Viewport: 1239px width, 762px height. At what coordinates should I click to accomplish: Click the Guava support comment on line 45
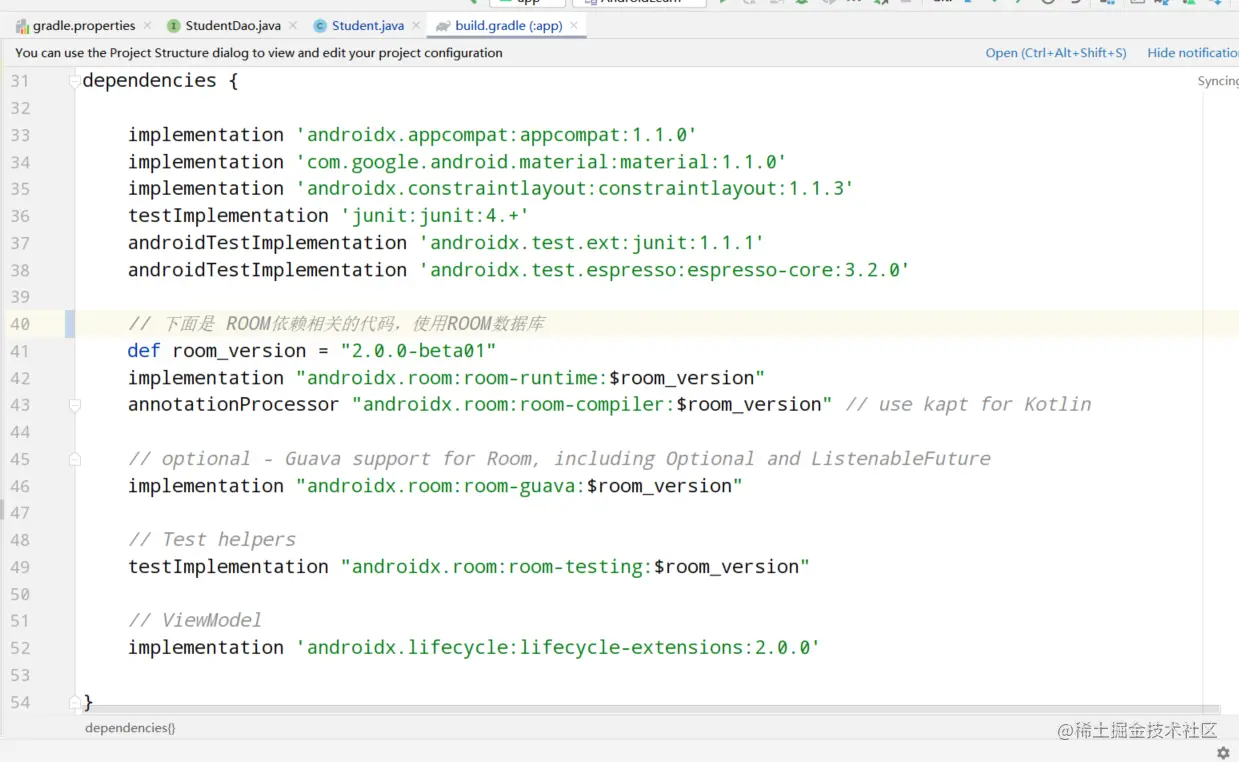[559, 459]
